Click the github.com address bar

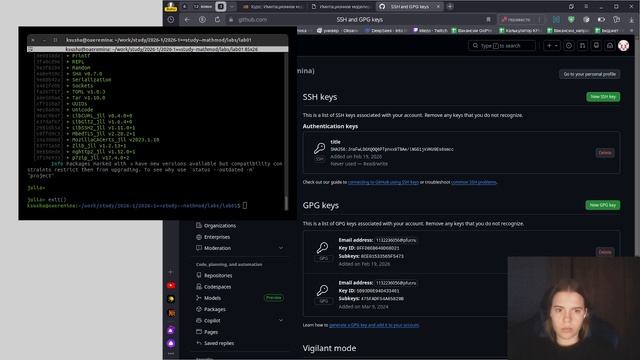click(x=359, y=20)
